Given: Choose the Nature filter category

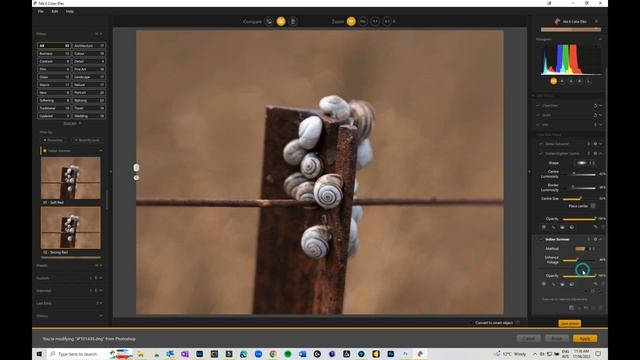Looking at the screenshot, I should 89,85.
